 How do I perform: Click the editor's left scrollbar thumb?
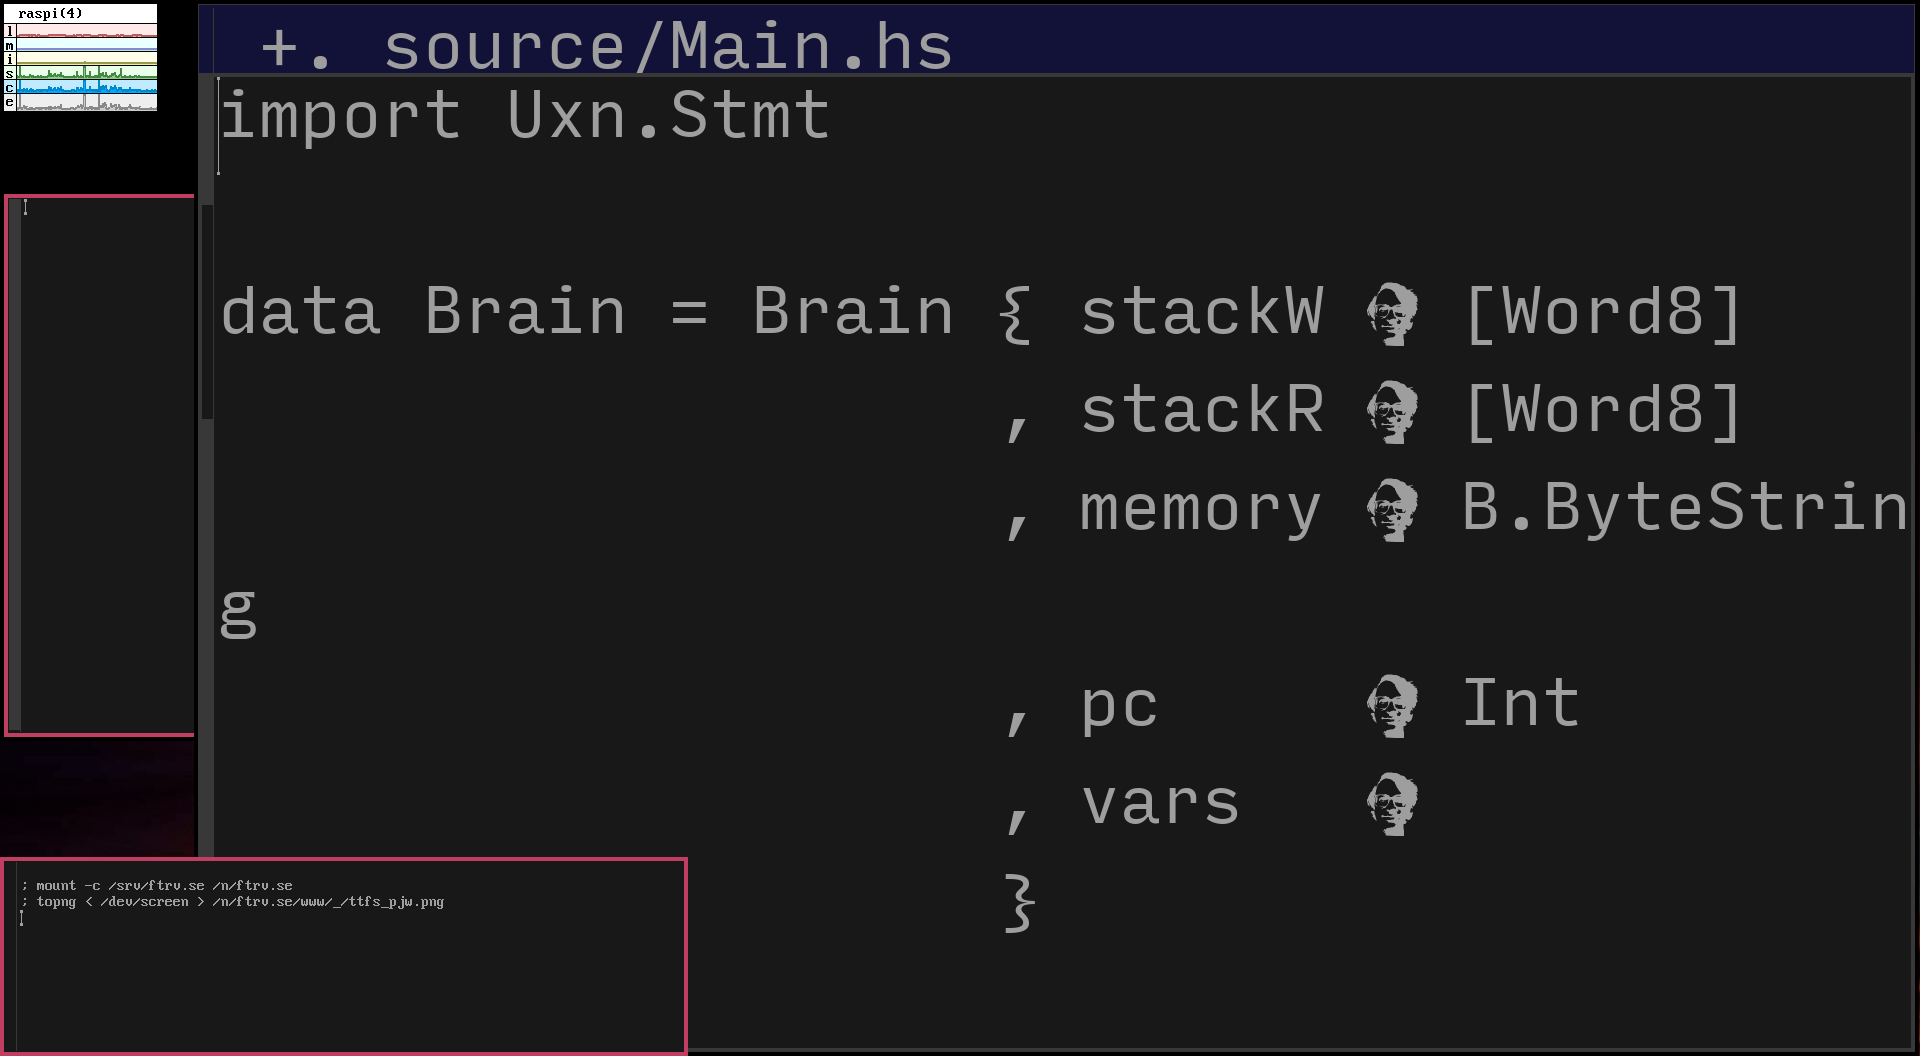click(208, 311)
